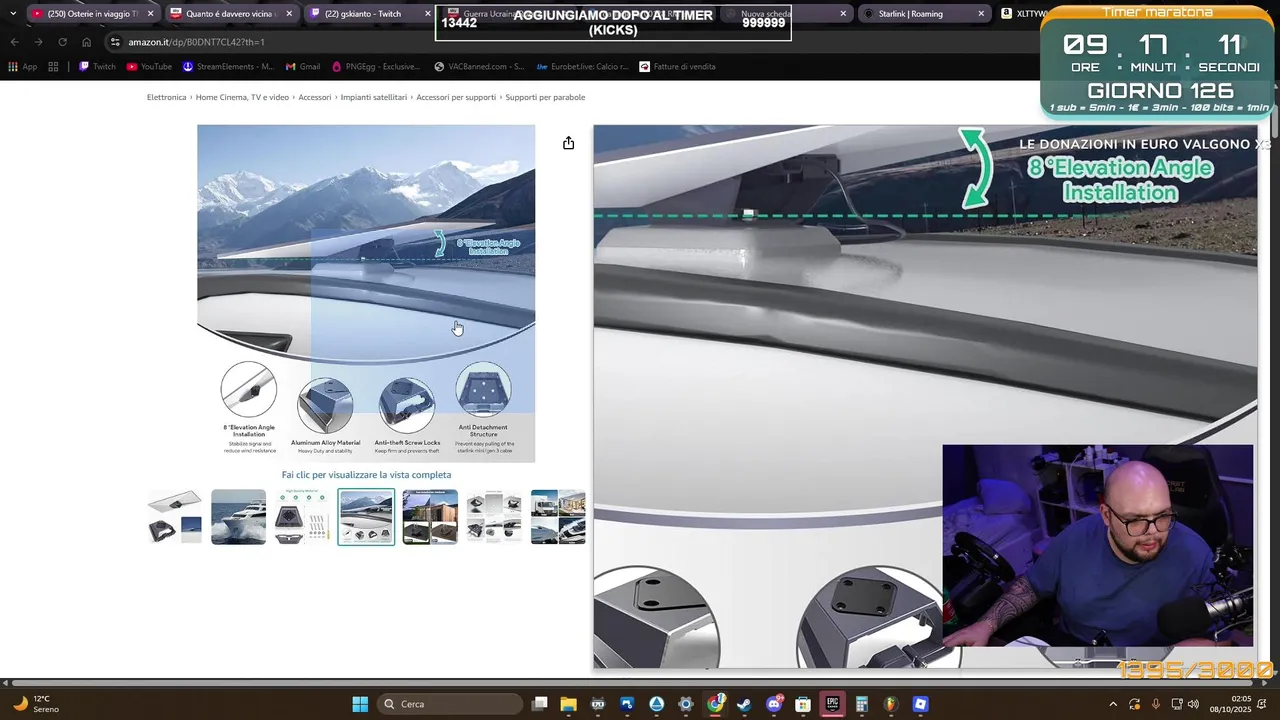1280x720 pixels.
Task: Go back with the browser back arrow
Action: tap(14, 42)
